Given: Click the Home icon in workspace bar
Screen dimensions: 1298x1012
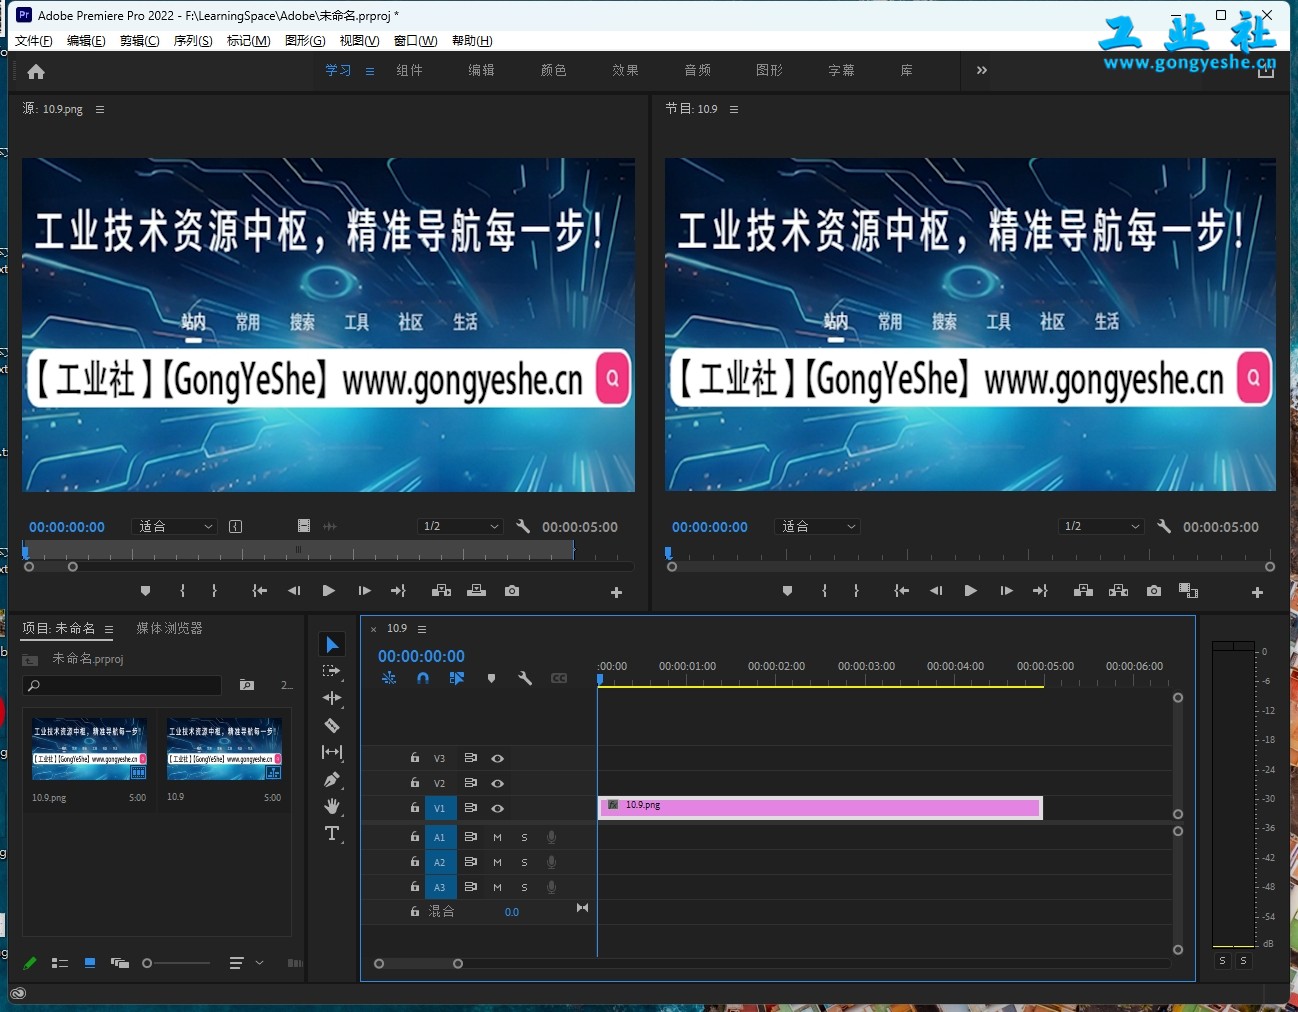Looking at the screenshot, I should click(36, 71).
